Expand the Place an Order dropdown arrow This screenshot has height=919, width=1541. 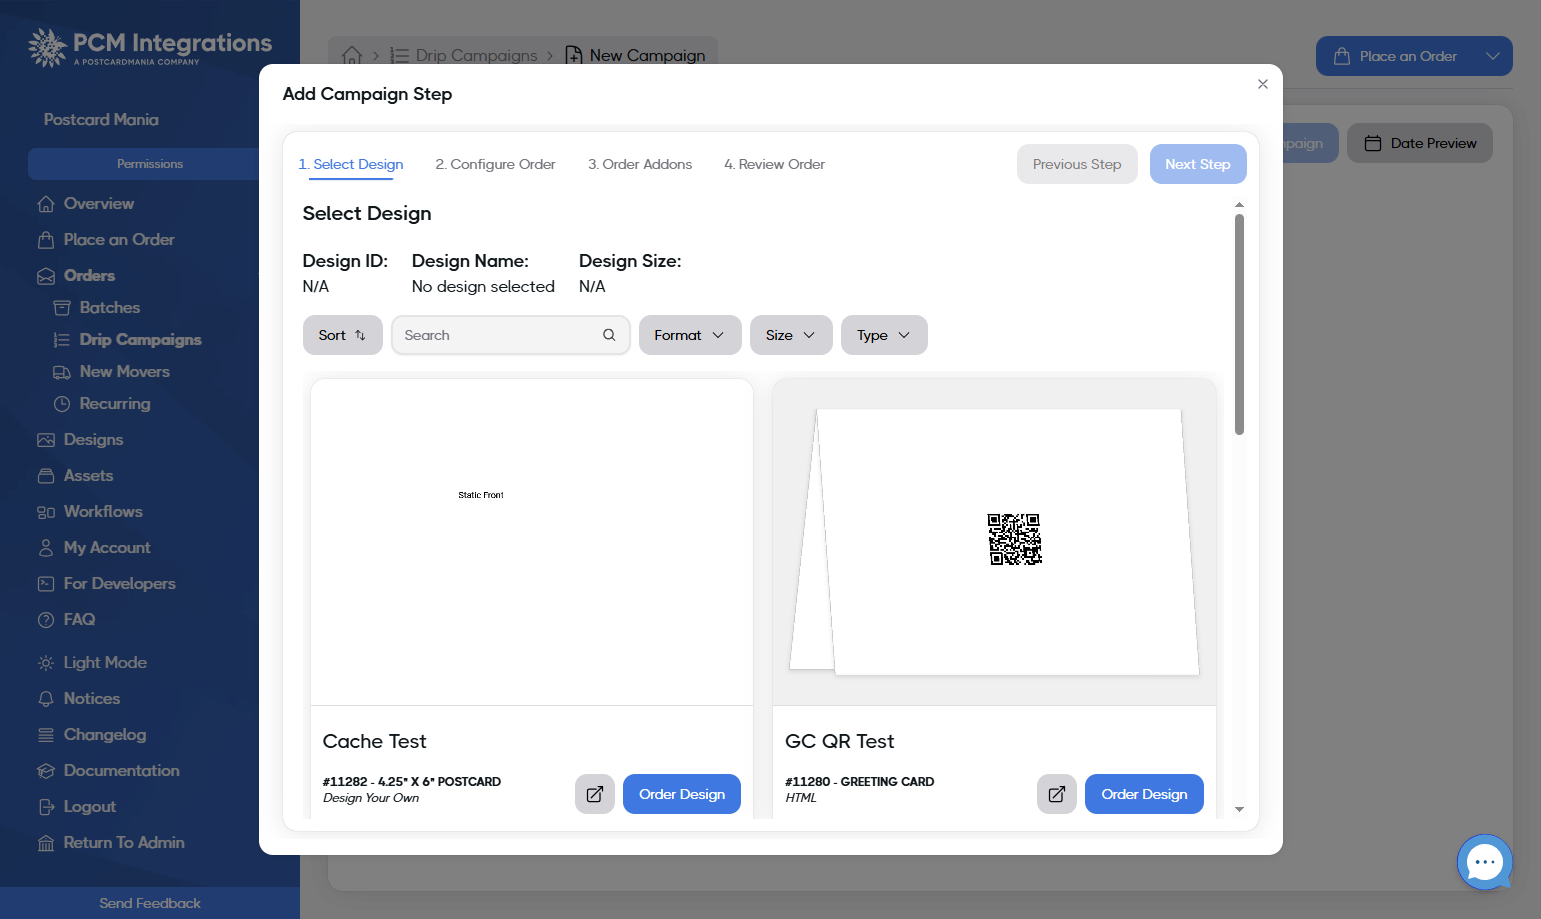pos(1493,56)
